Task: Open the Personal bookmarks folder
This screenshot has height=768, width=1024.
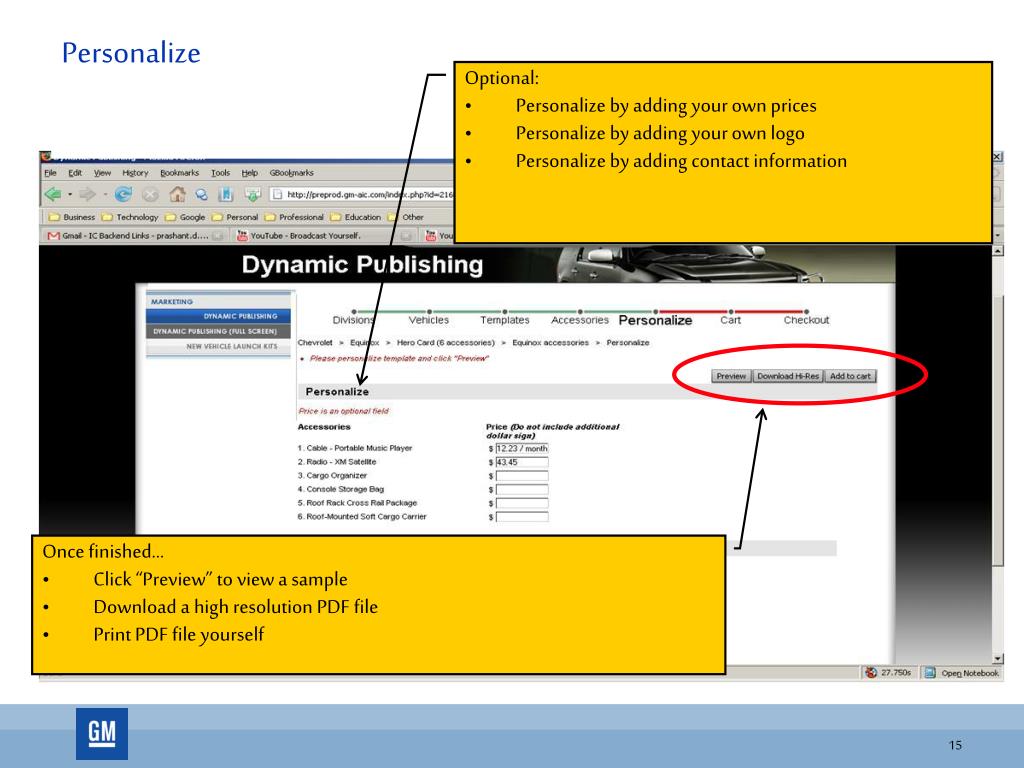Action: click(x=235, y=217)
